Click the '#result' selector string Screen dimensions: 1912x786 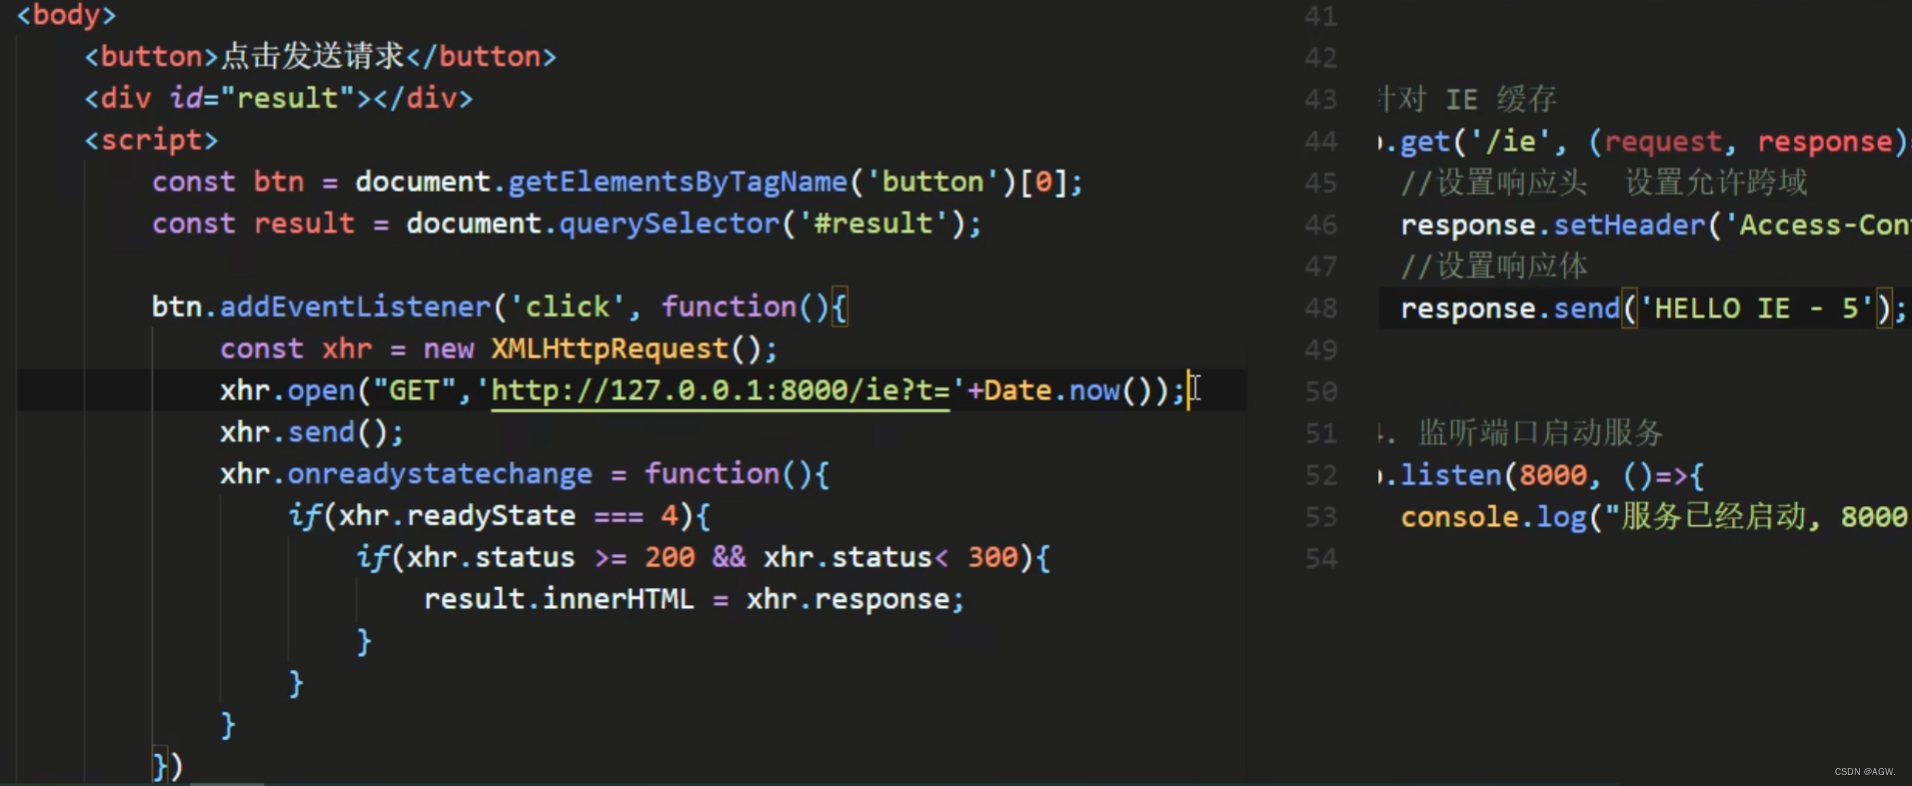tap(873, 224)
